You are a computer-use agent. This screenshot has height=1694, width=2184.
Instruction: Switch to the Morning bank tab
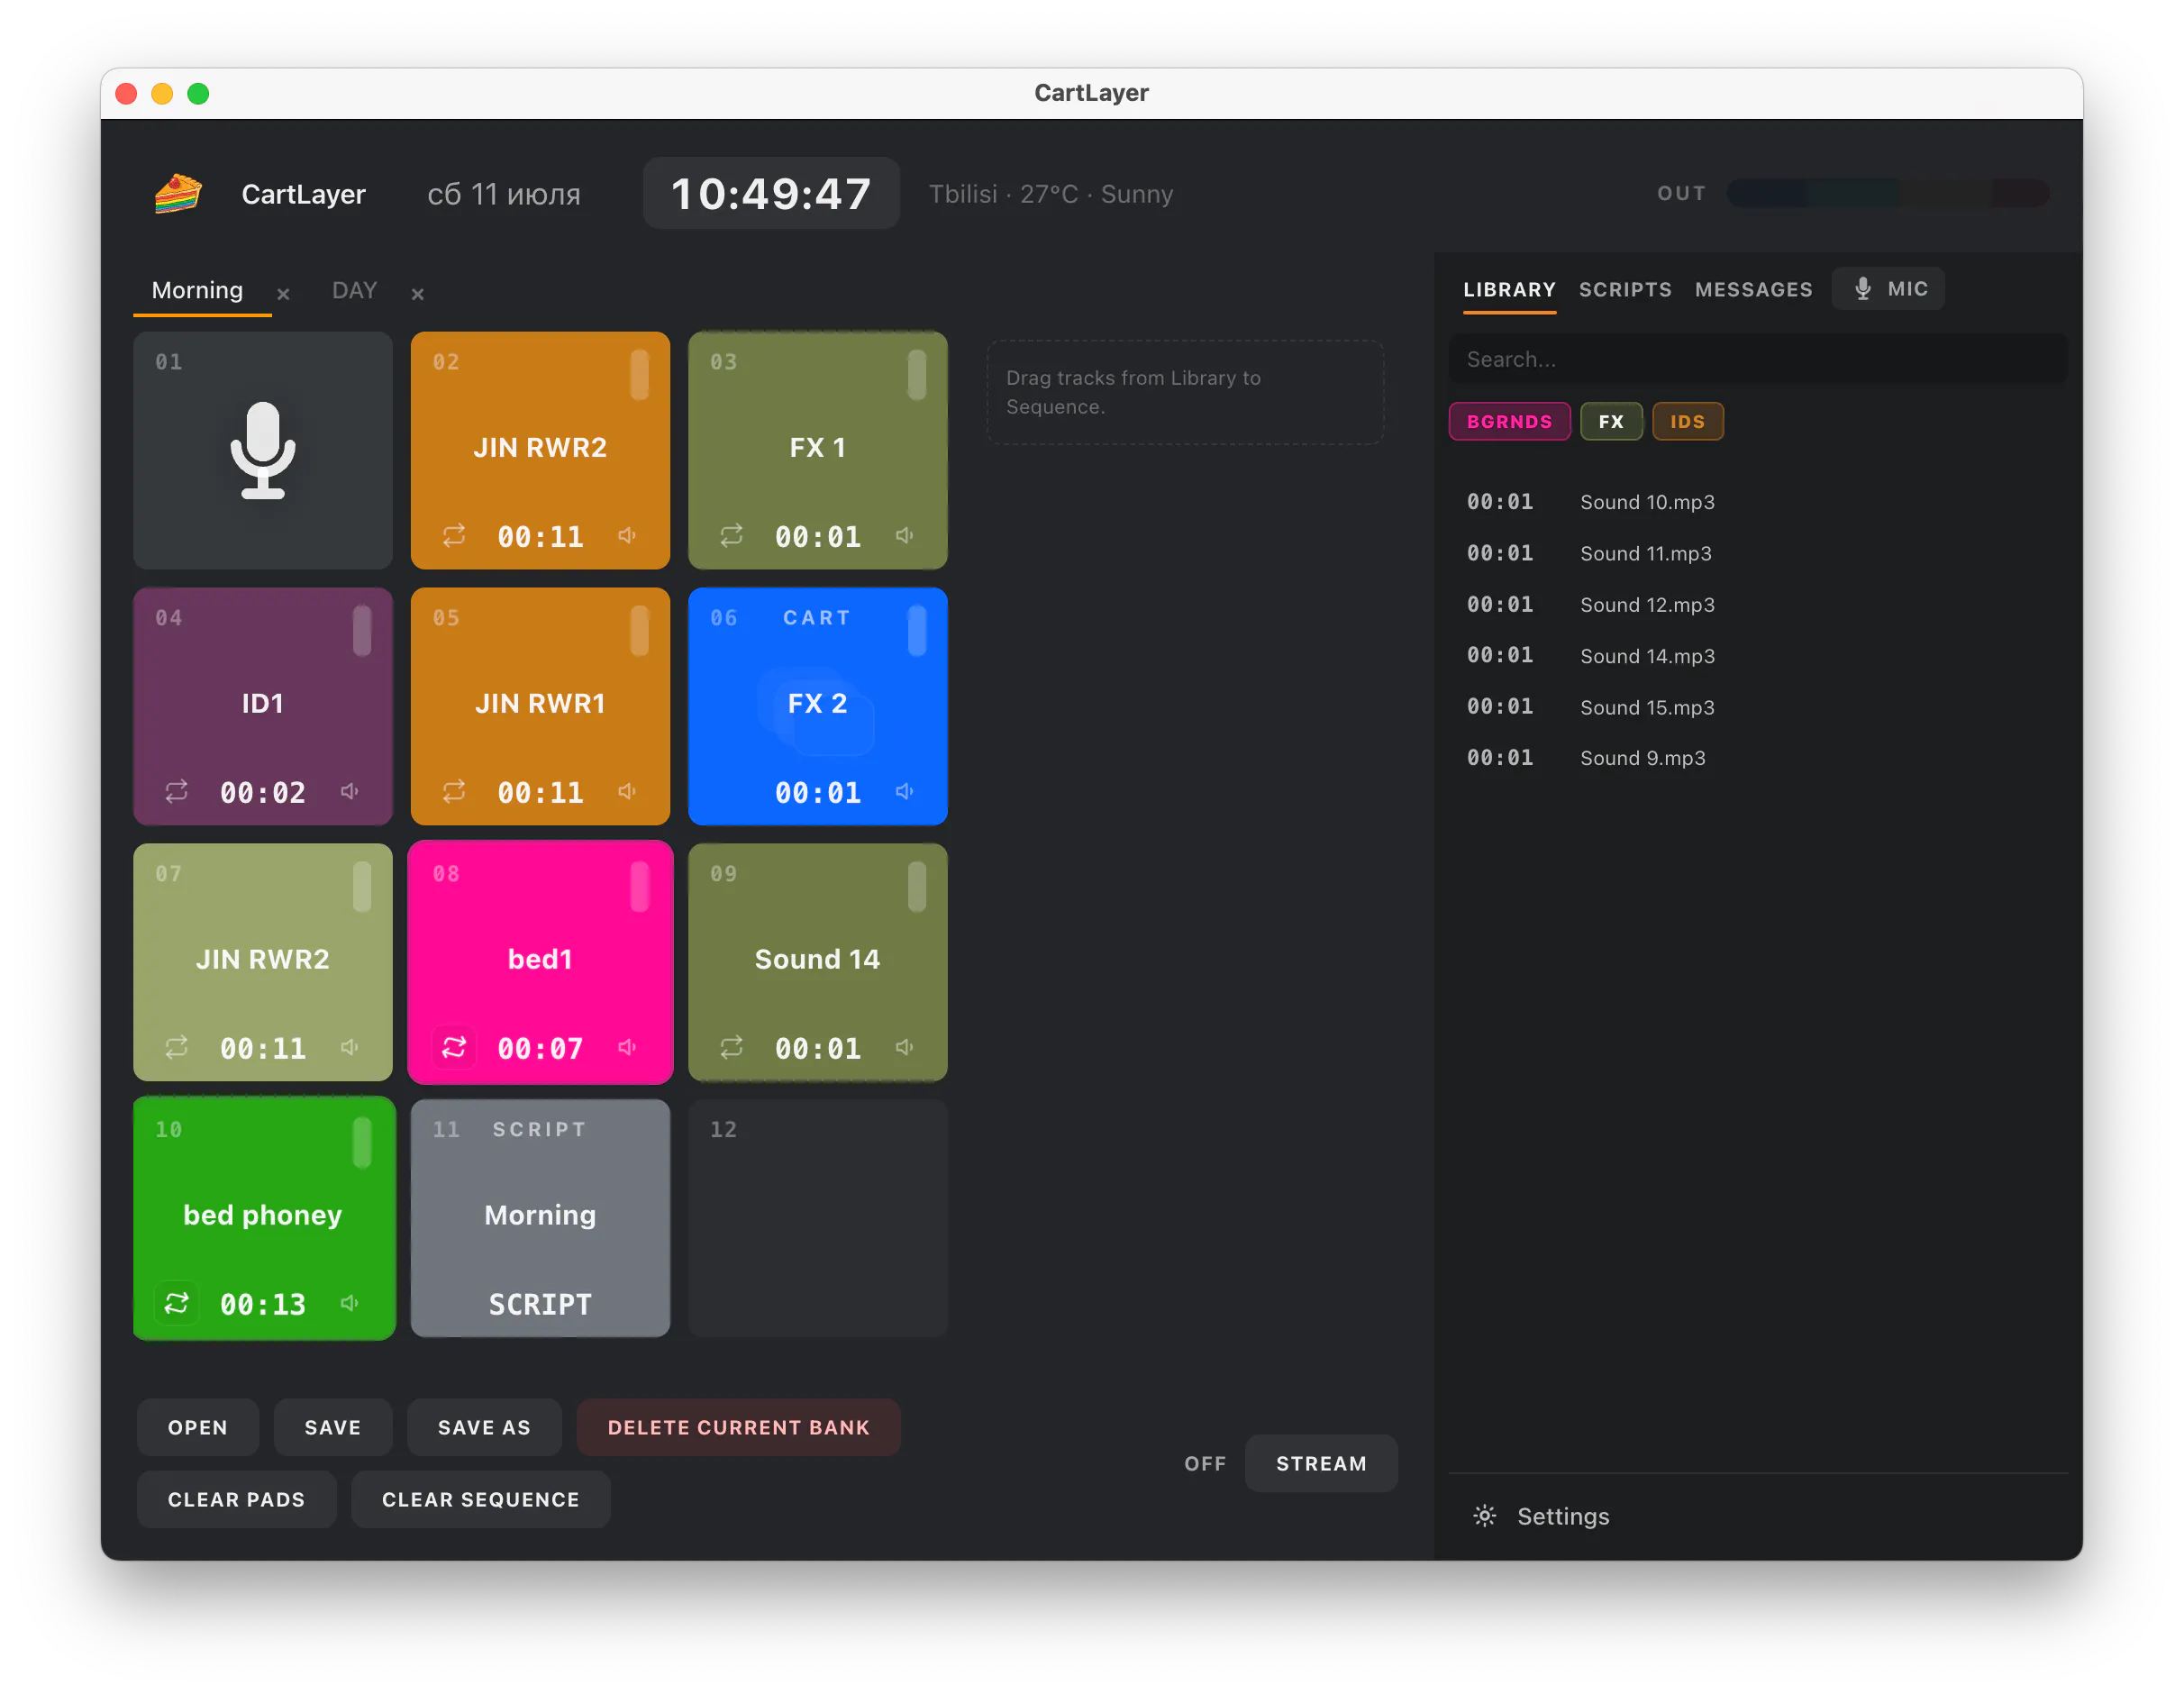point(197,291)
